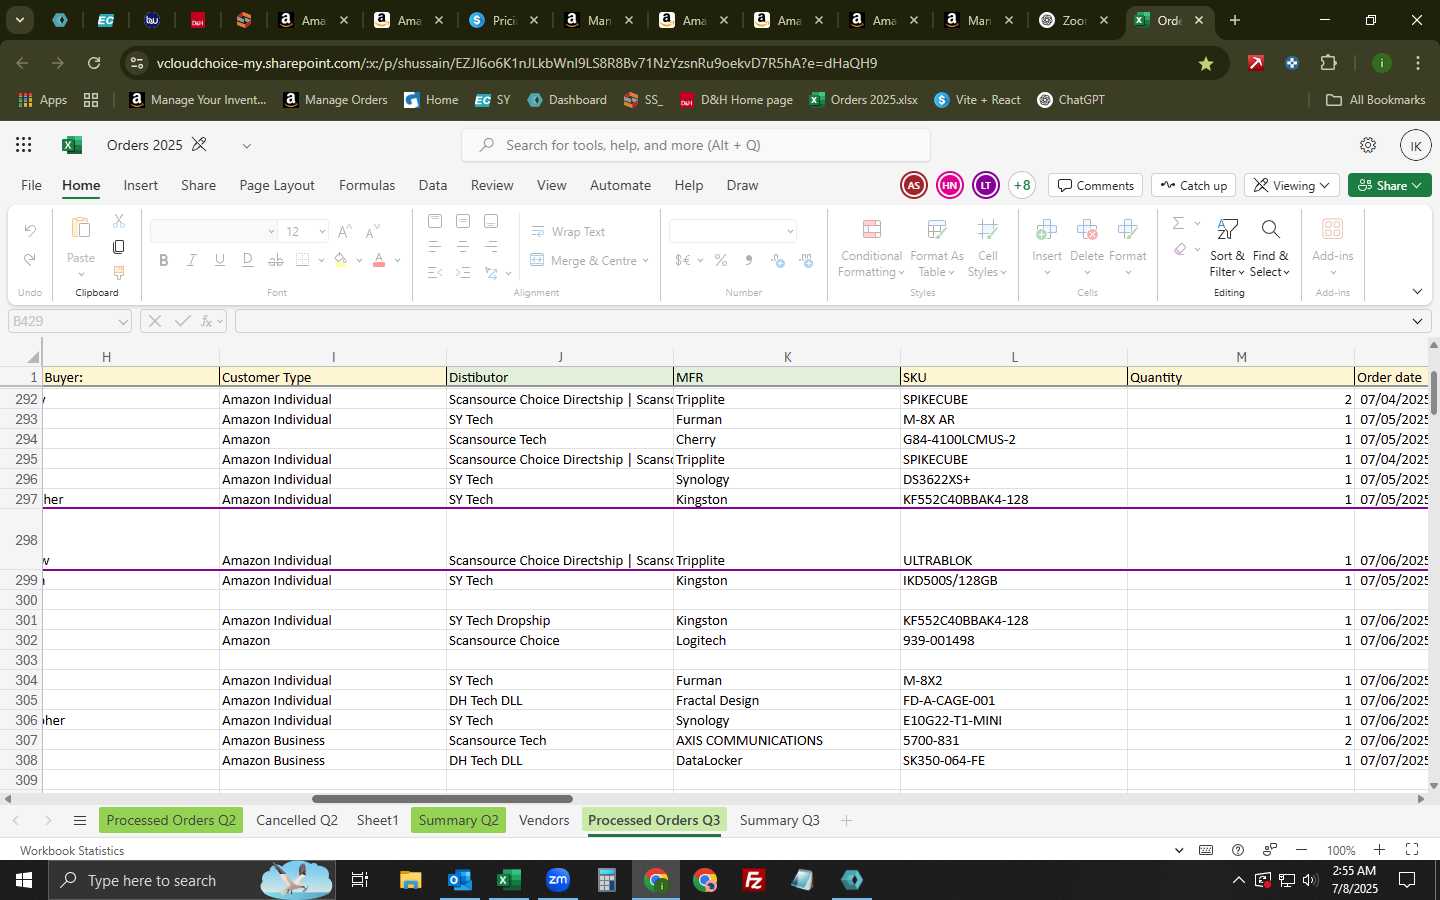Toggle Italic formatting

[192, 261]
